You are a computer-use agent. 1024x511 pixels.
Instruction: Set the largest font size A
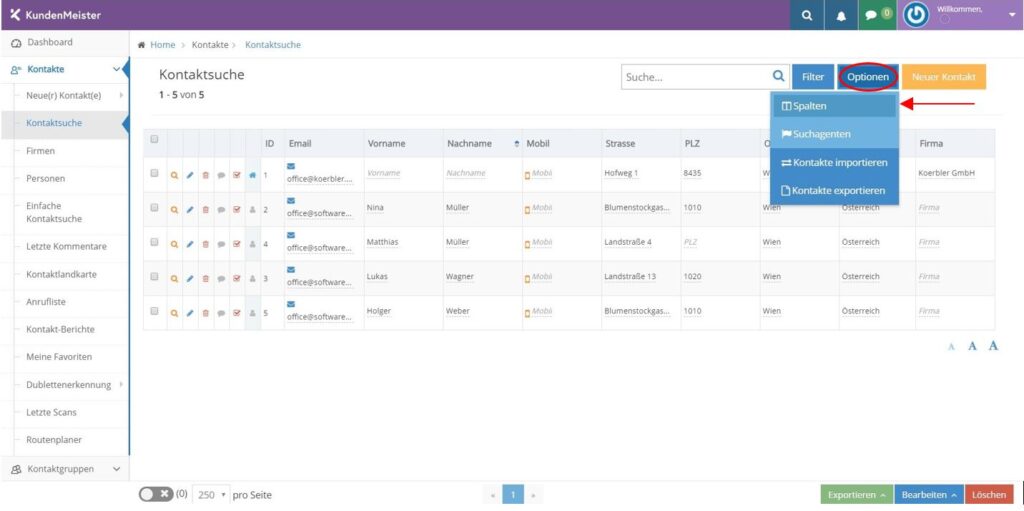993,346
